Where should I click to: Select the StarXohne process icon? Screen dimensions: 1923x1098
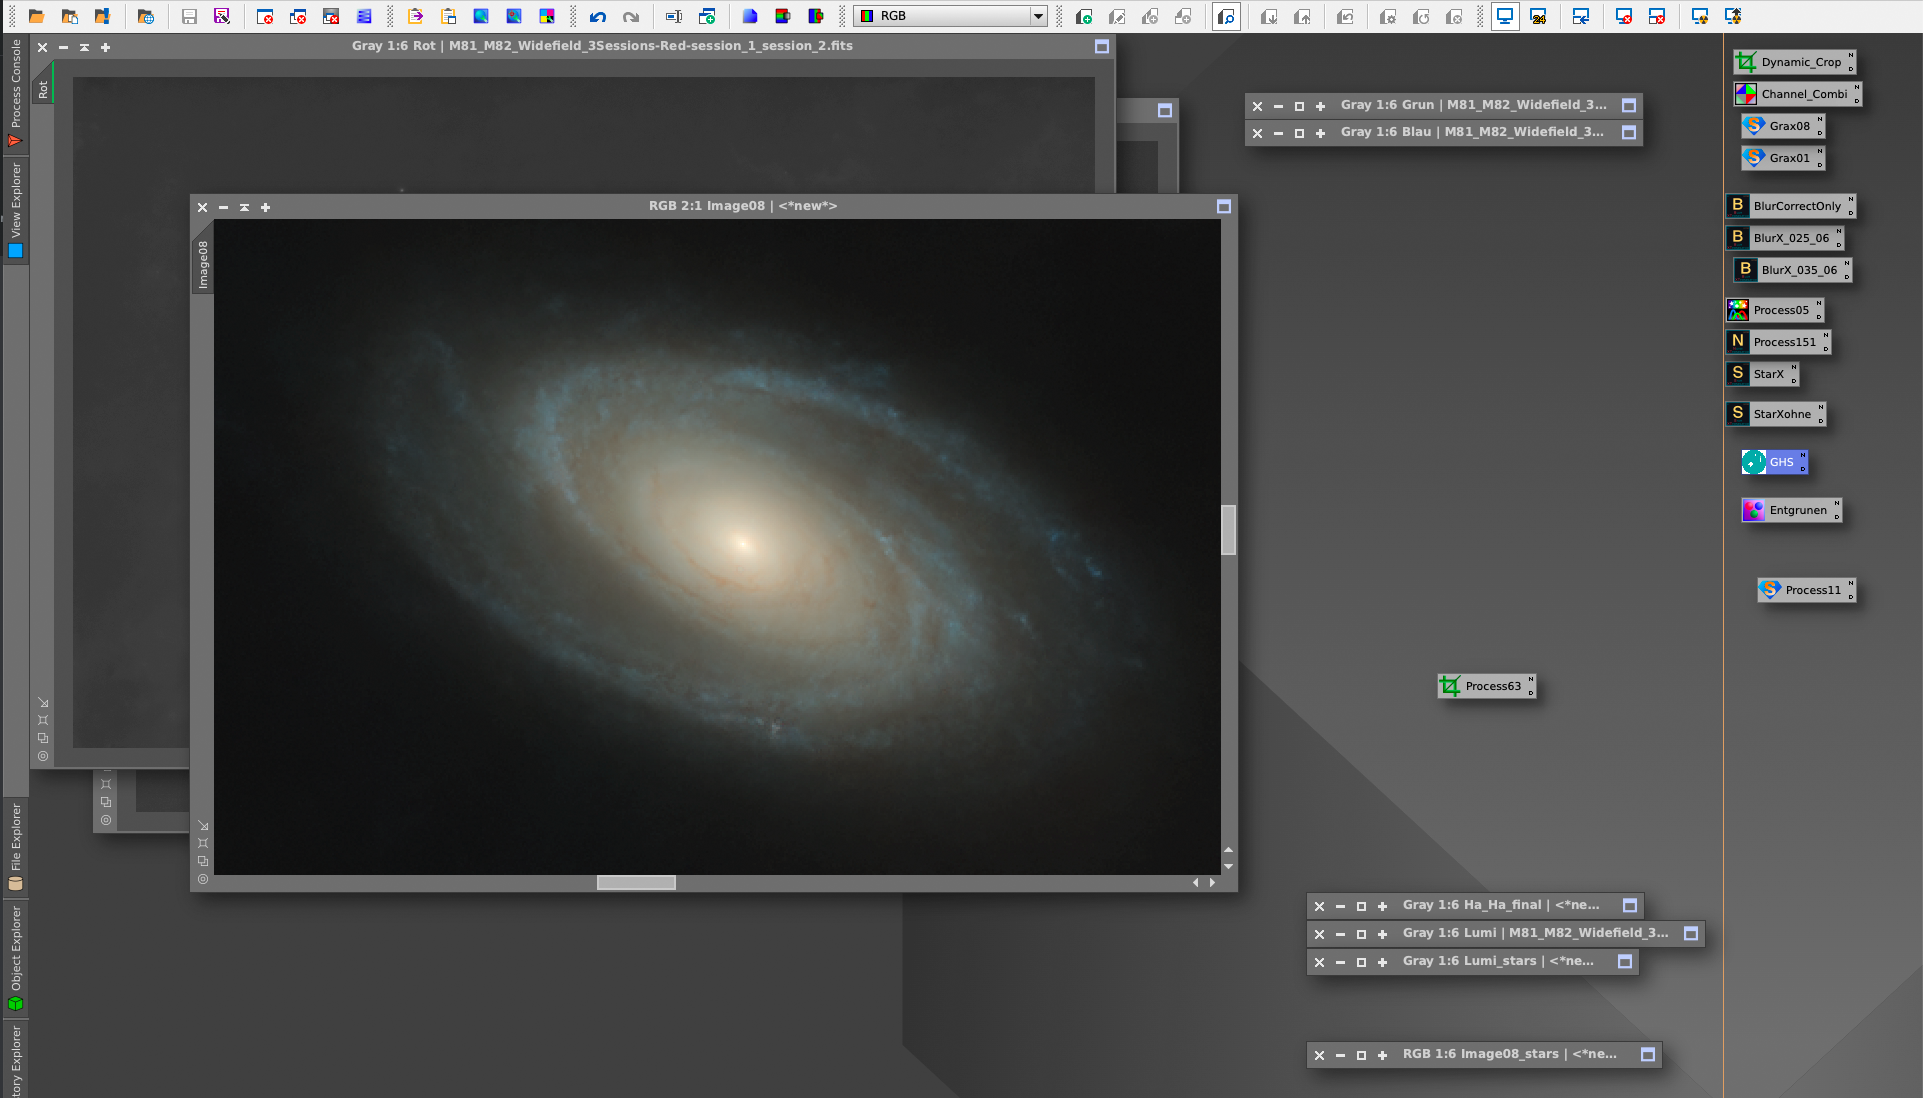[1776, 414]
